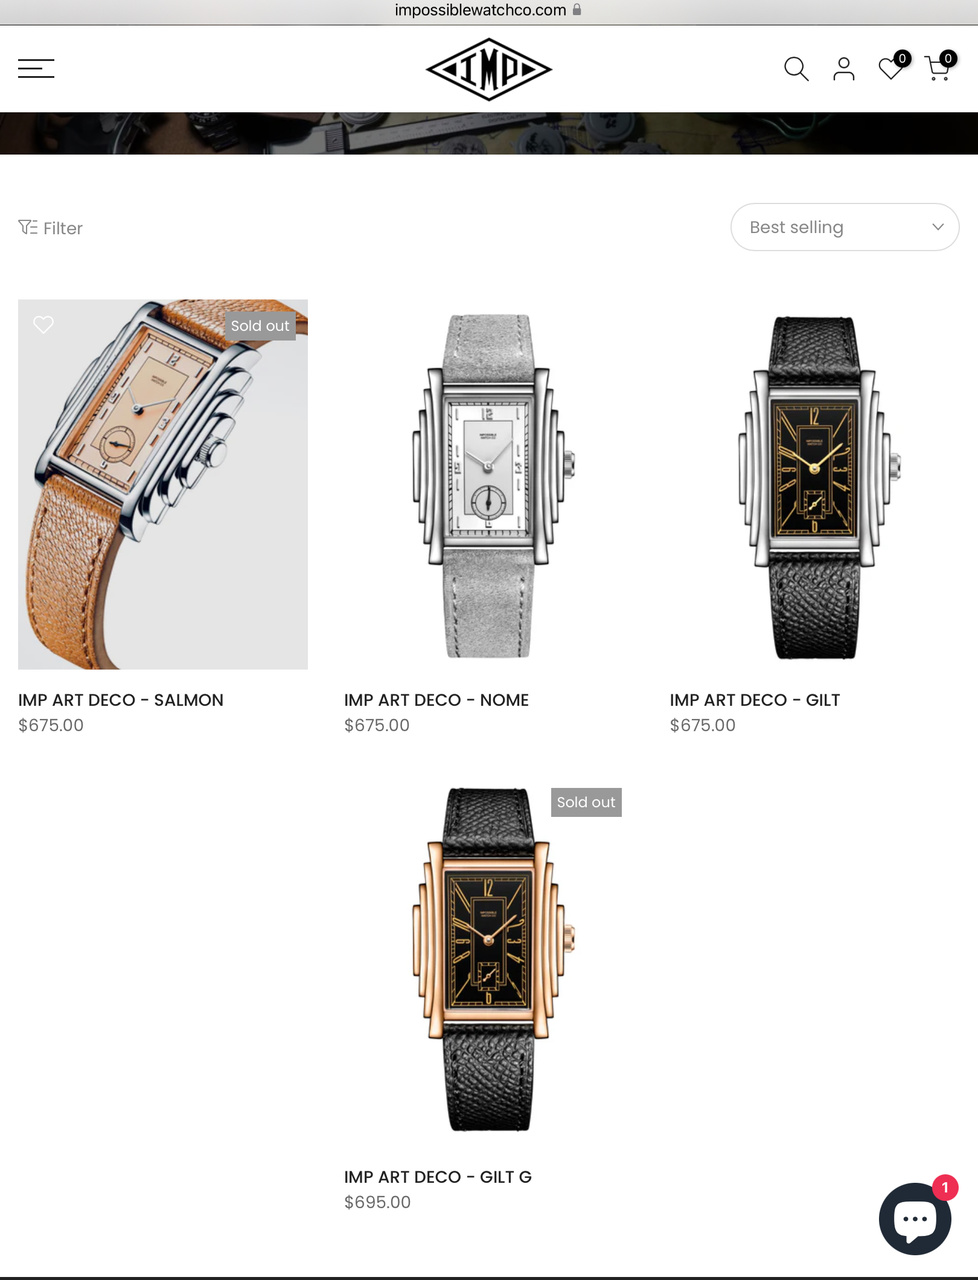Open IMP ART DECO - SALMON title link
Image resolution: width=978 pixels, height=1280 pixels.
(121, 700)
